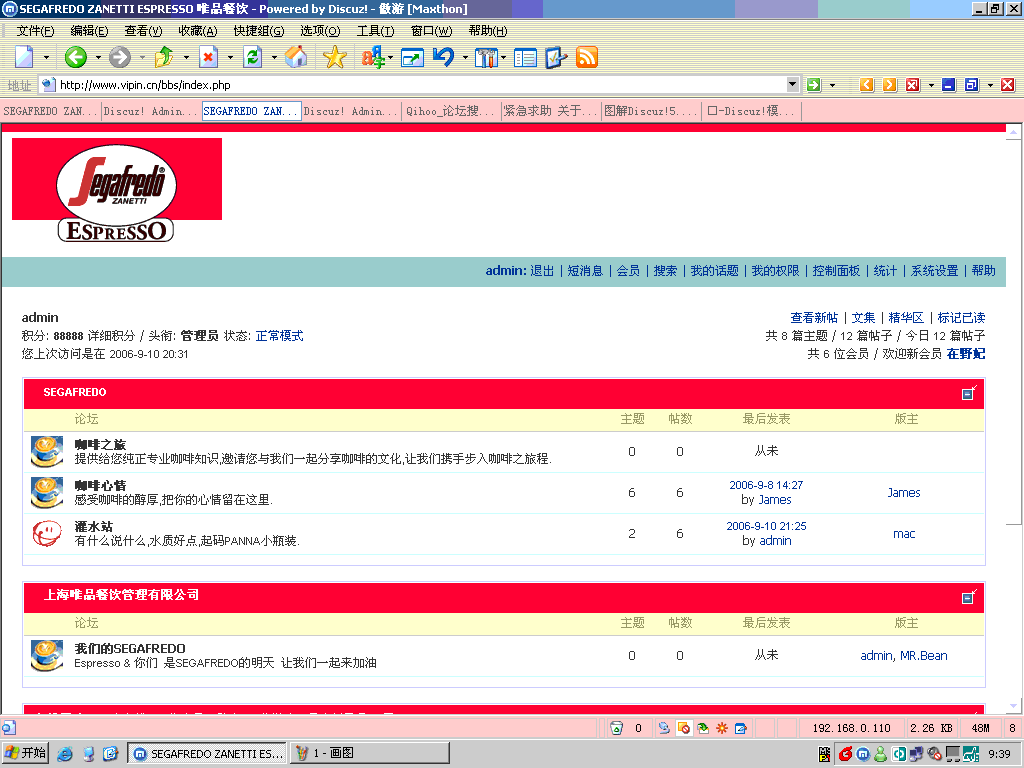Click the Forward navigation arrow
This screenshot has width=1024, height=768.
tap(120, 57)
